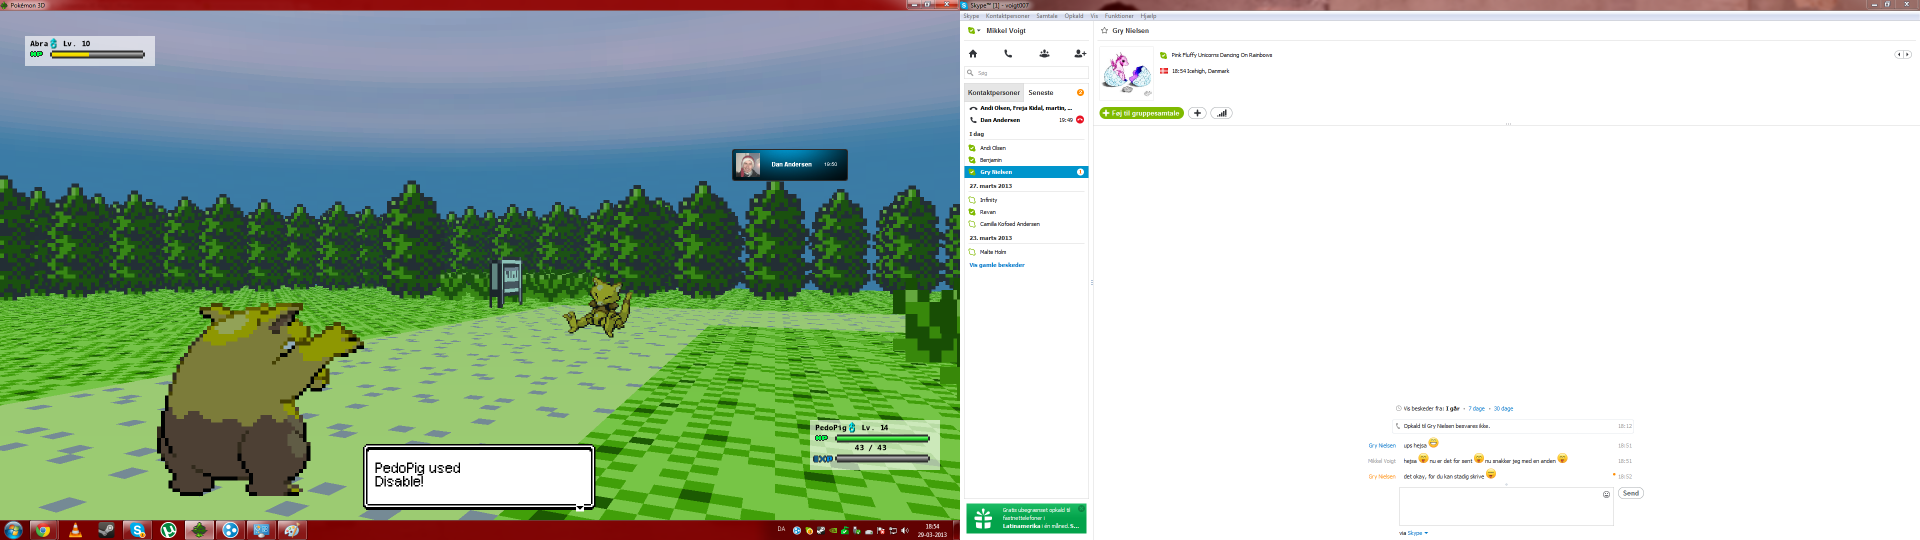The height and width of the screenshot is (540, 1920).
Task: Click the wild Abra sprite in the game
Action: 599,306
